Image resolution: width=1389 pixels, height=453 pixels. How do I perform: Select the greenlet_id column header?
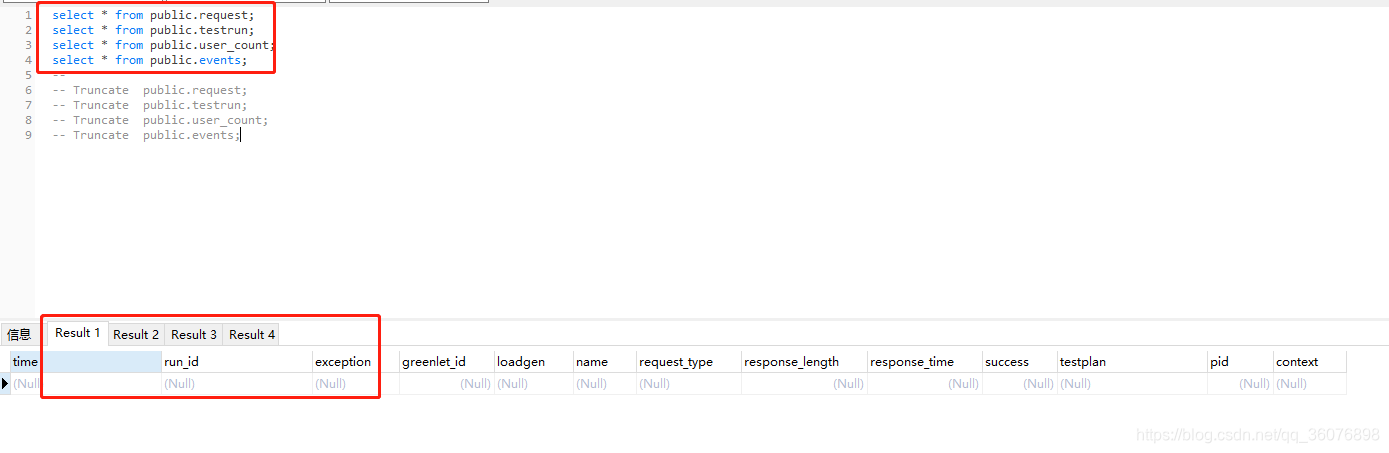[x=447, y=362]
